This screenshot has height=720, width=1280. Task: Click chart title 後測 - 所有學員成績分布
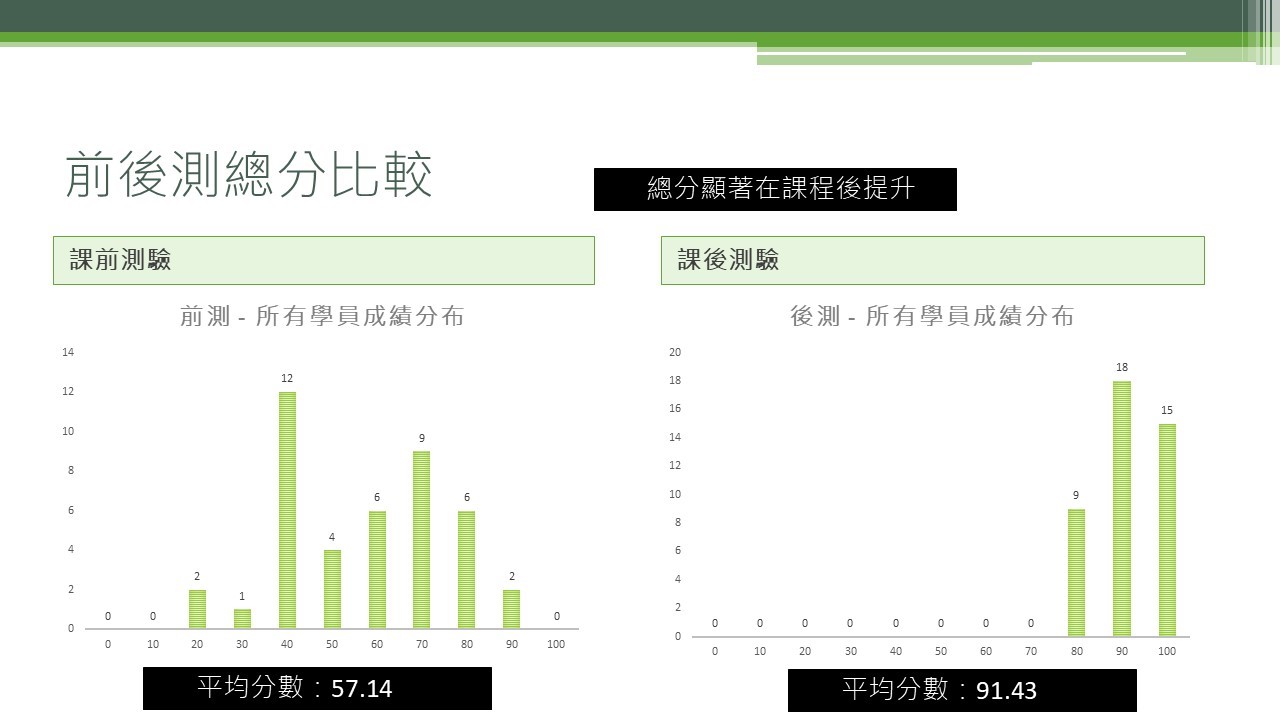point(932,317)
